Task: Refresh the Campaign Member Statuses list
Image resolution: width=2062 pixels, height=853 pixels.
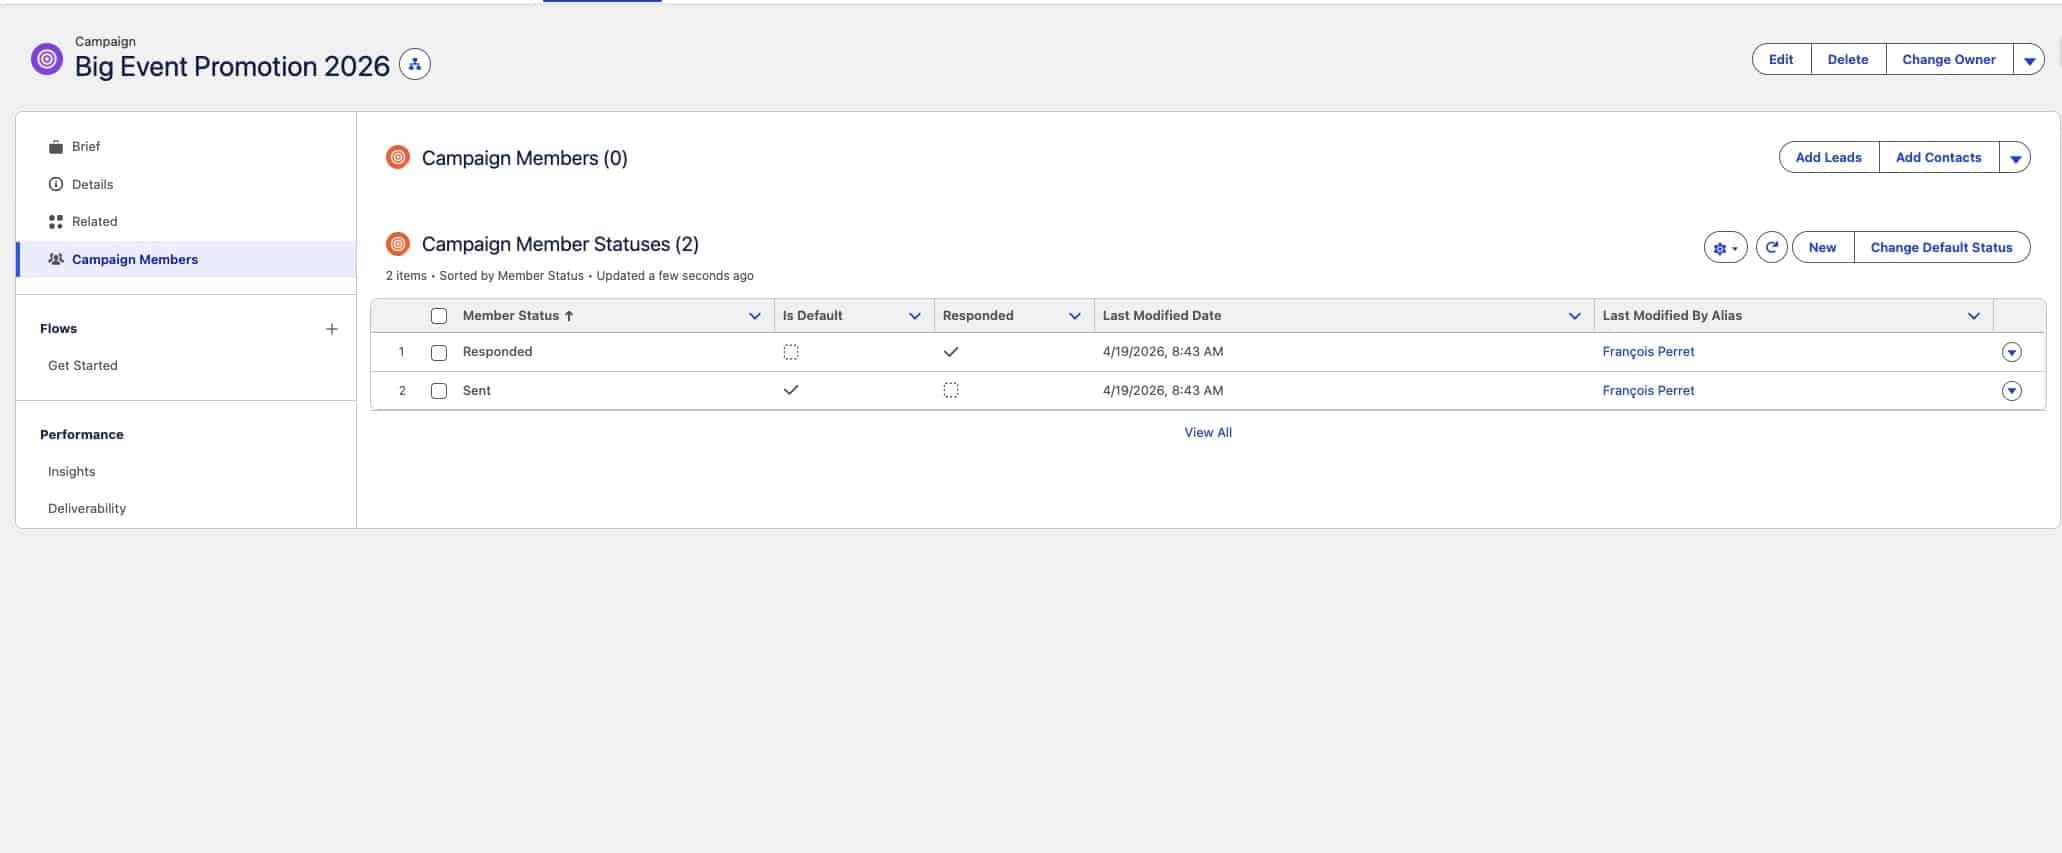Action: coord(1771,247)
